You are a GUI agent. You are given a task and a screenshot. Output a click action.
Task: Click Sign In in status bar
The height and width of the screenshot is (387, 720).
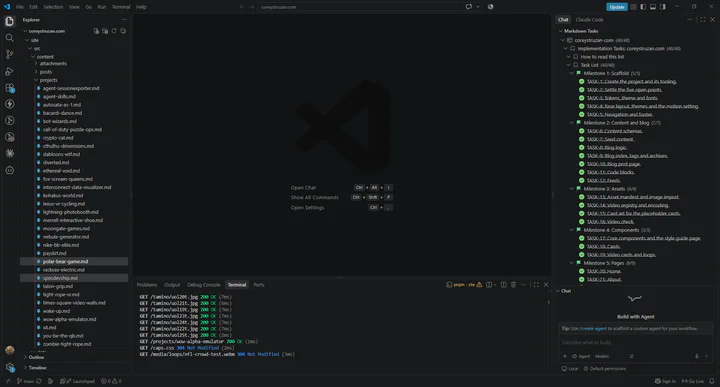665,381
